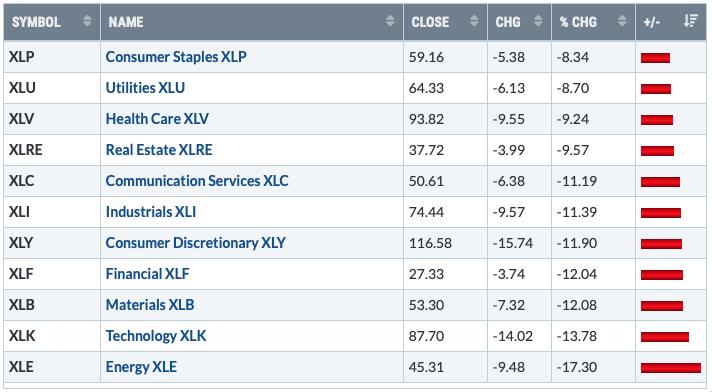Open the Consumer Staples XLP link
This screenshot has height=392, width=712.
click(x=176, y=57)
